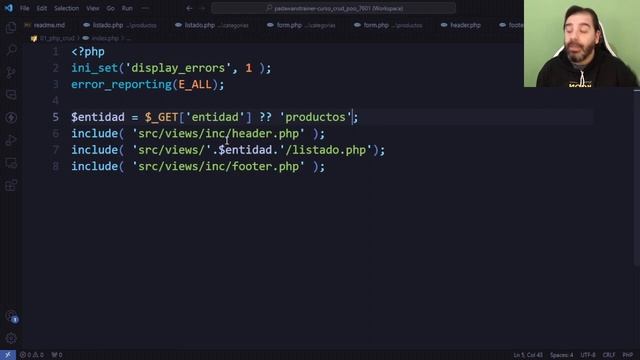Viewport: 640px width, 360px height.
Task: Click the webcam overlay thumbnail
Action: [x=582, y=43]
